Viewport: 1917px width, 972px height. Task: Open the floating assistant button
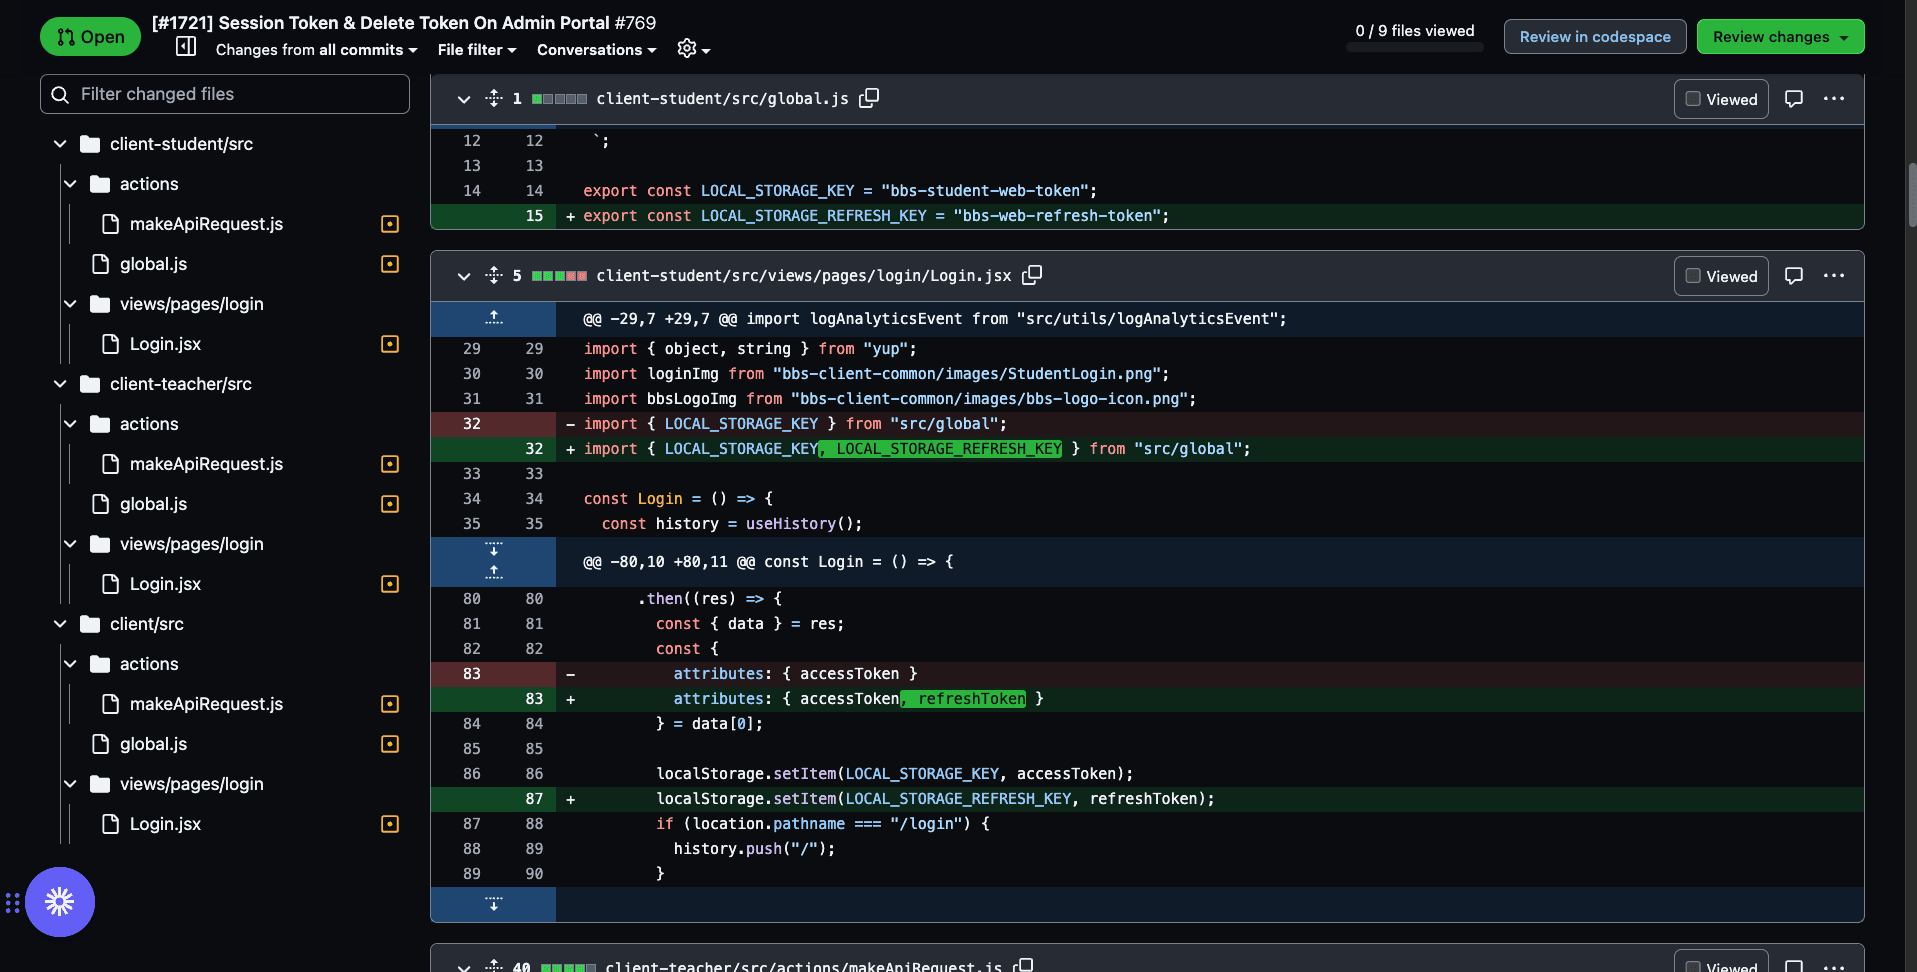(x=60, y=902)
